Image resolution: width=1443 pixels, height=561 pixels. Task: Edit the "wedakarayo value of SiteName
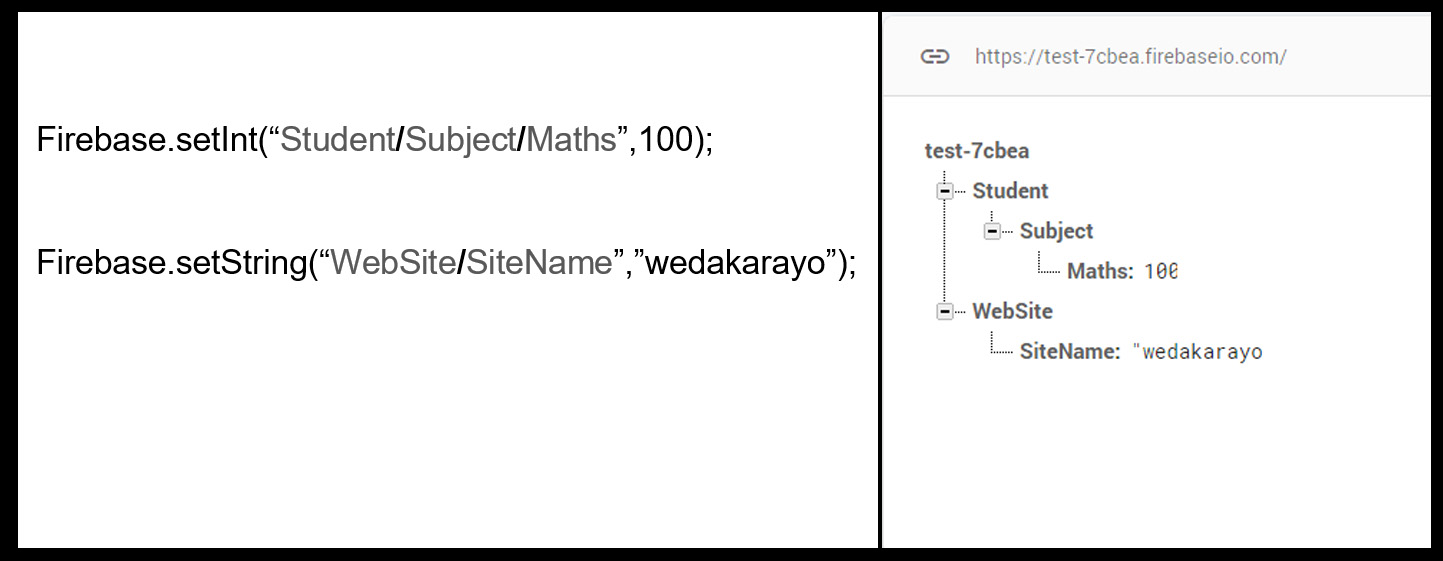tap(1198, 352)
